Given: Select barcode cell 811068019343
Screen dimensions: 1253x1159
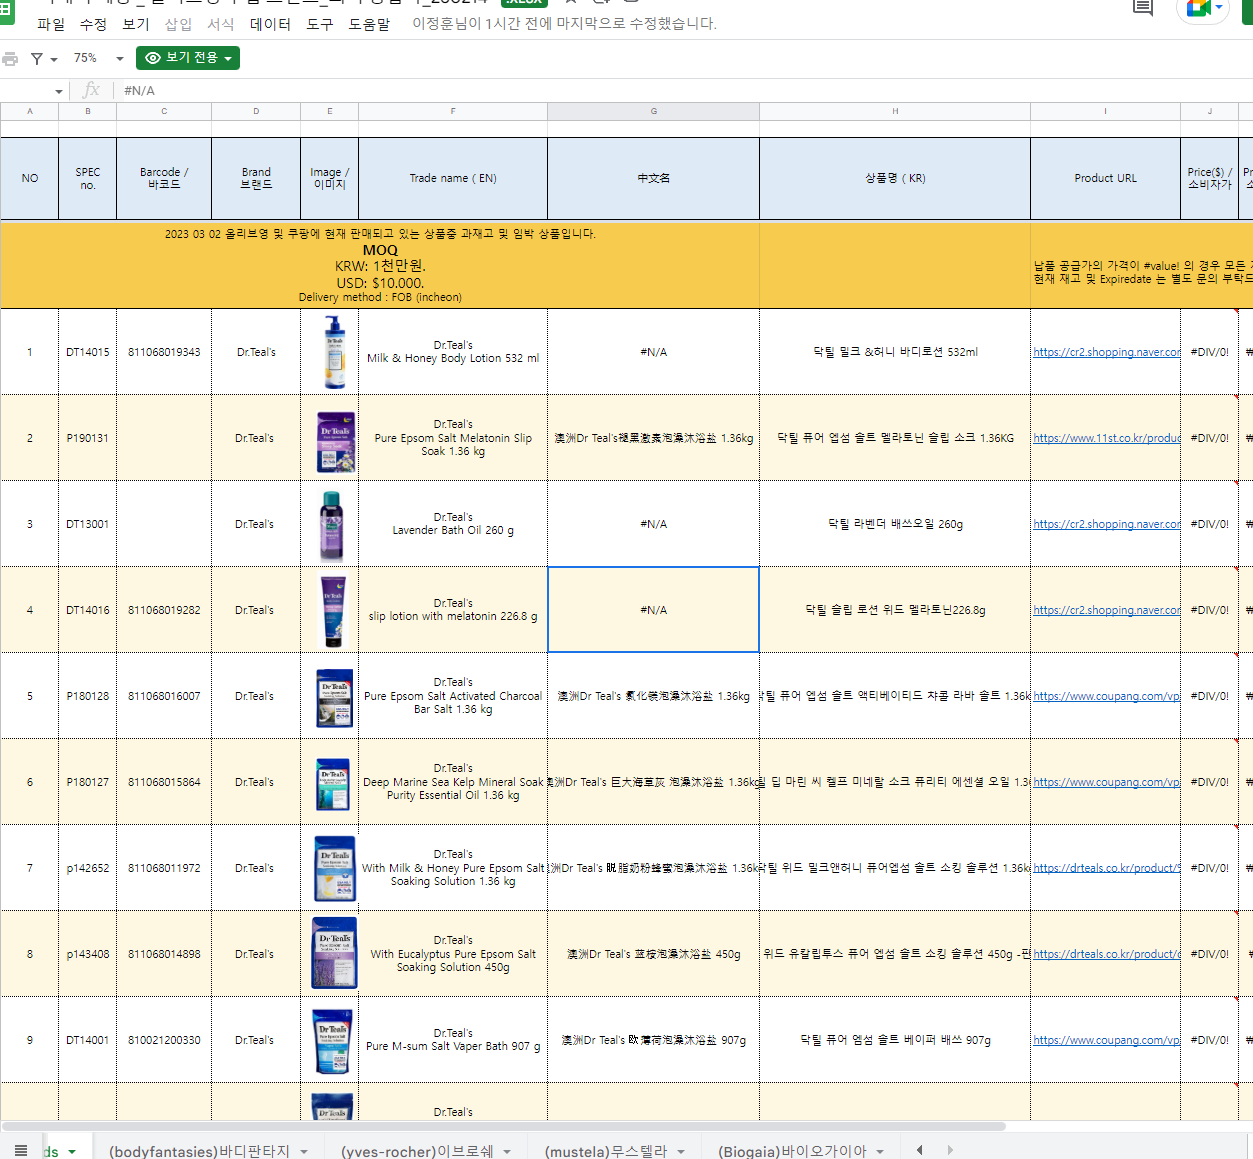Looking at the screenshot, I should 164,352.
